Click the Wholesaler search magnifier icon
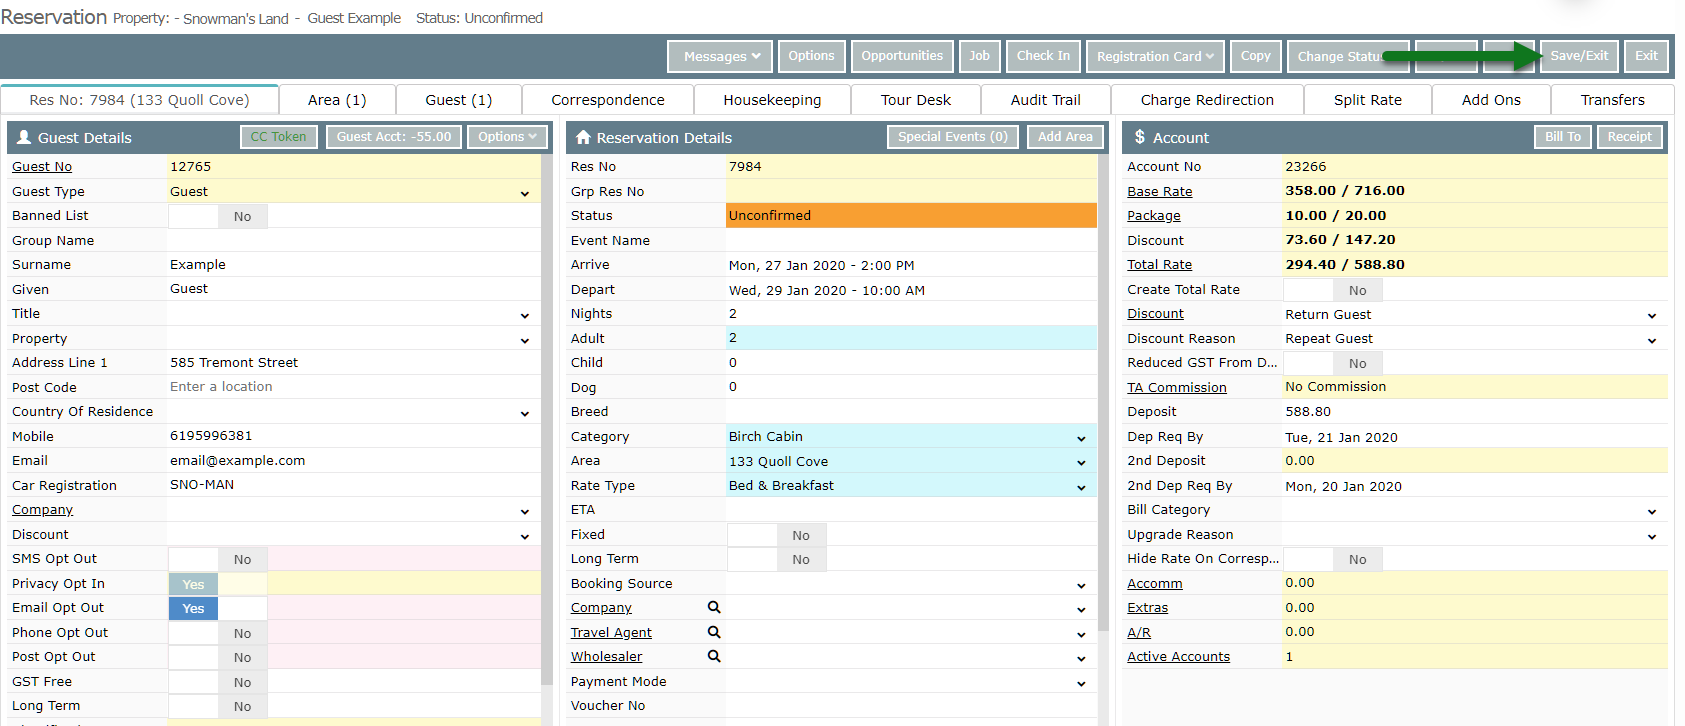1685x726 pixels. [x=714, y=656]
